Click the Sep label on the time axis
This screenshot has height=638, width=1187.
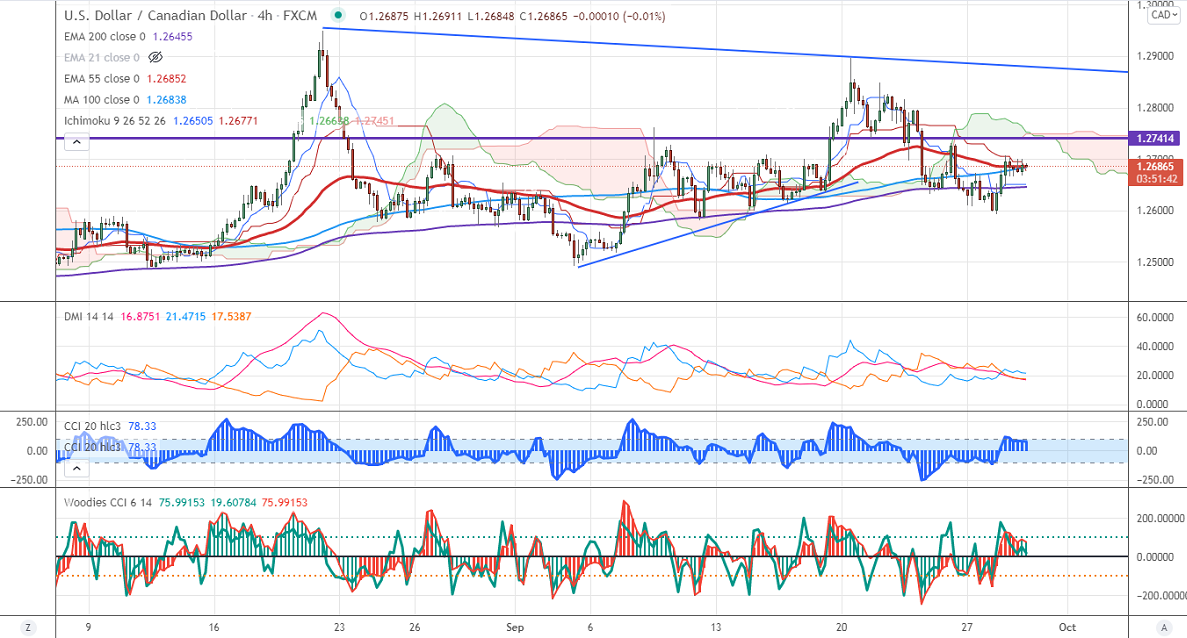515,627
